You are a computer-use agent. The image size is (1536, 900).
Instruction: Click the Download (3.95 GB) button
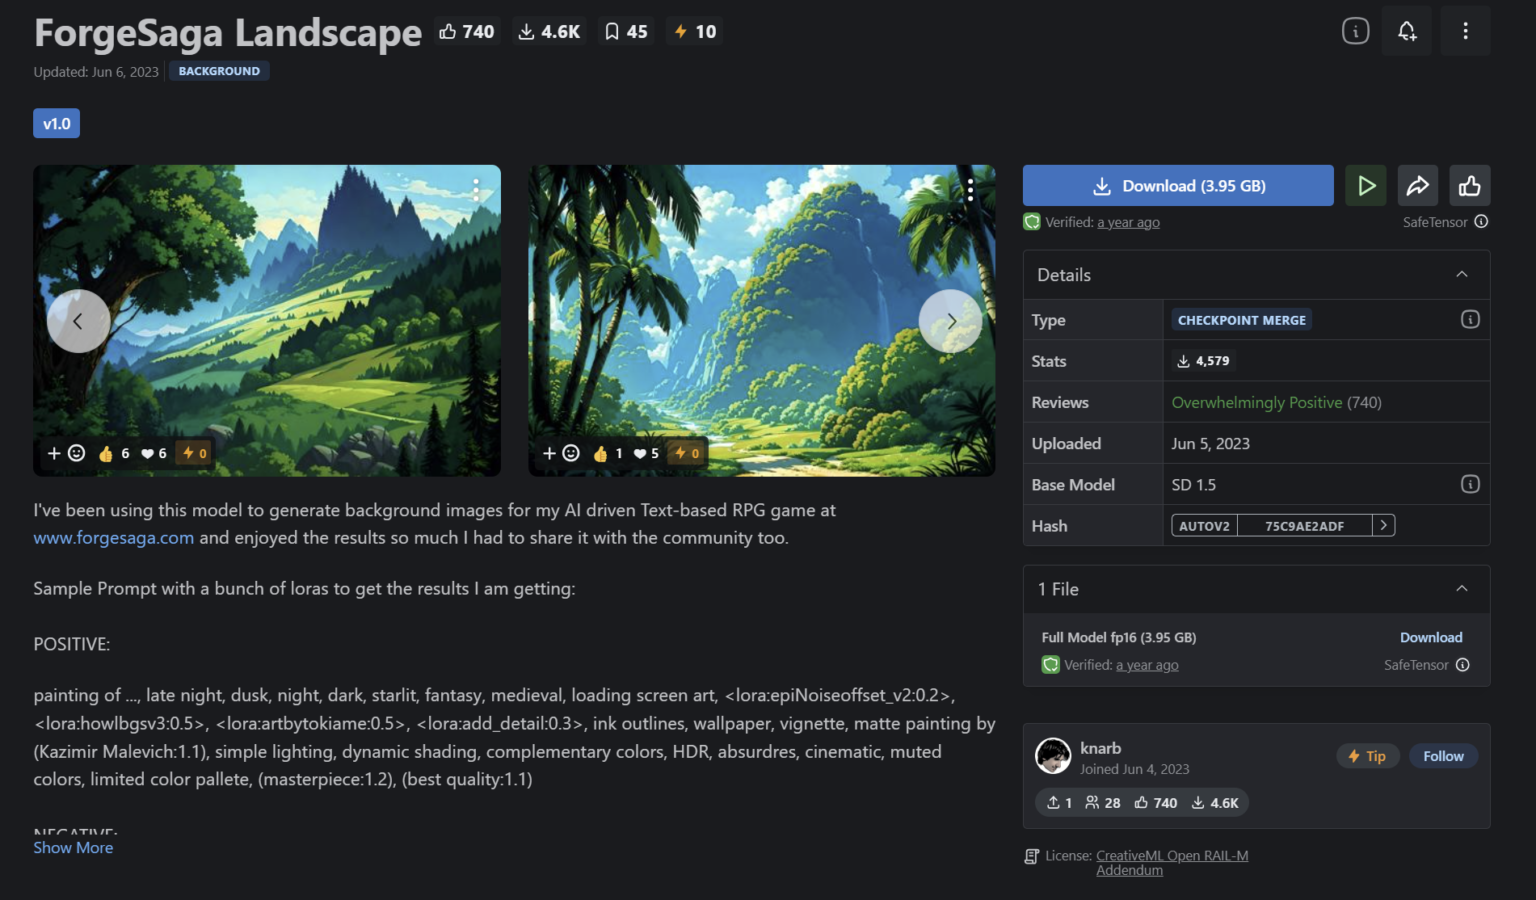tap(1178, 186)
